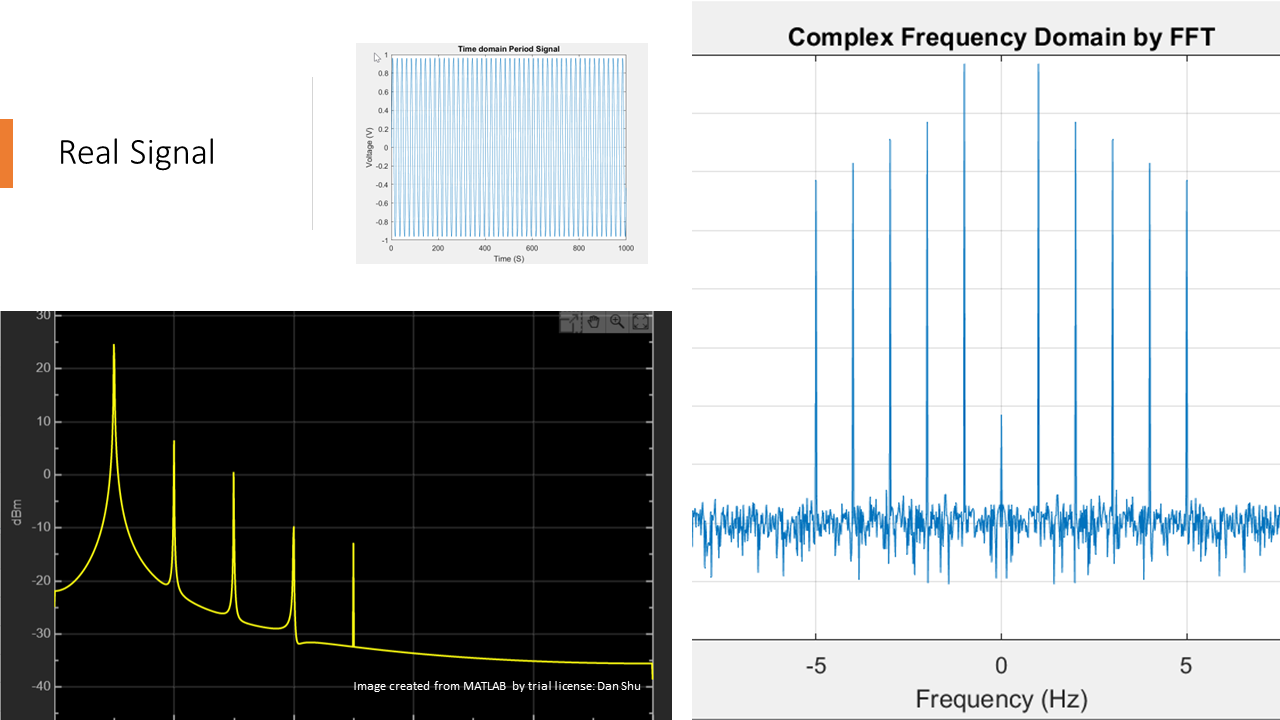This screenshot has height=720, width=1280.
Task: Click the Complex Frequency Domain by FFT title
Action: pyautogui.click(x=1001, y=38)
